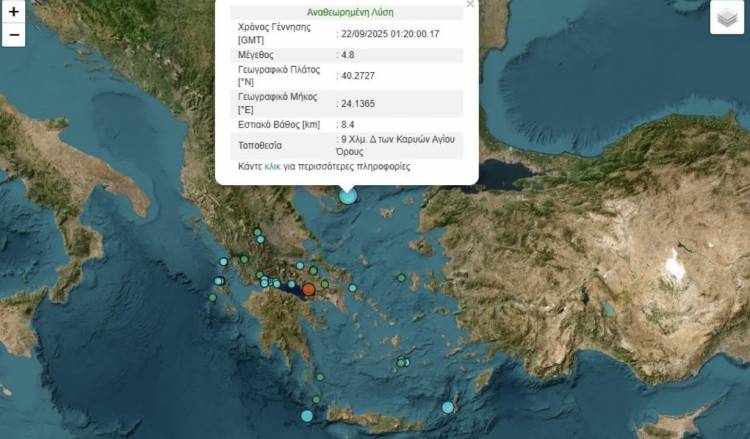Select green marker just northwest of Crete

pos(315,400)
